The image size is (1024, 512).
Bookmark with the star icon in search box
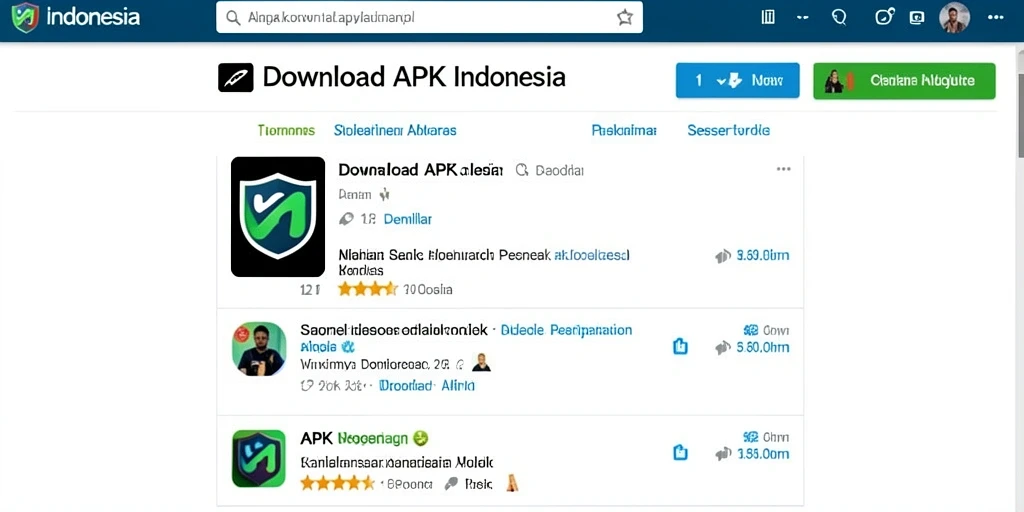(624, 18)
